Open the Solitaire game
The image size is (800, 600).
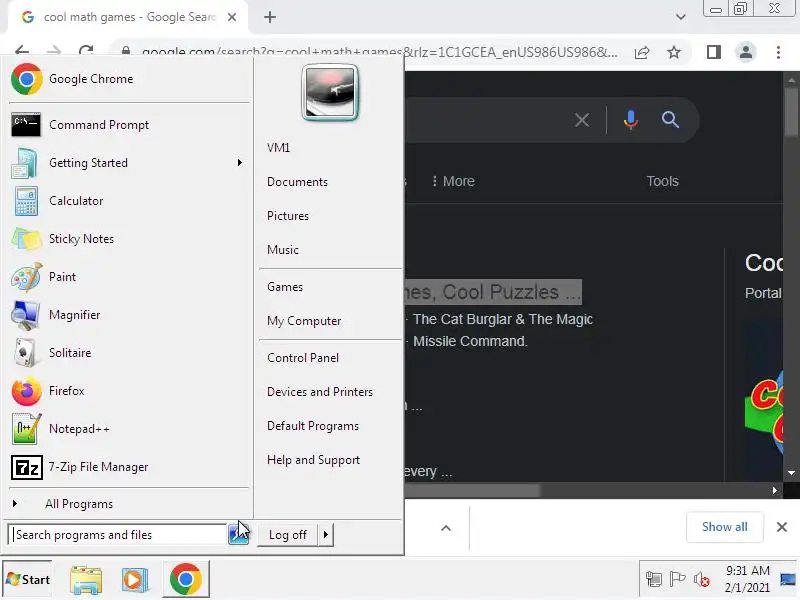click(x=129, y=353)
